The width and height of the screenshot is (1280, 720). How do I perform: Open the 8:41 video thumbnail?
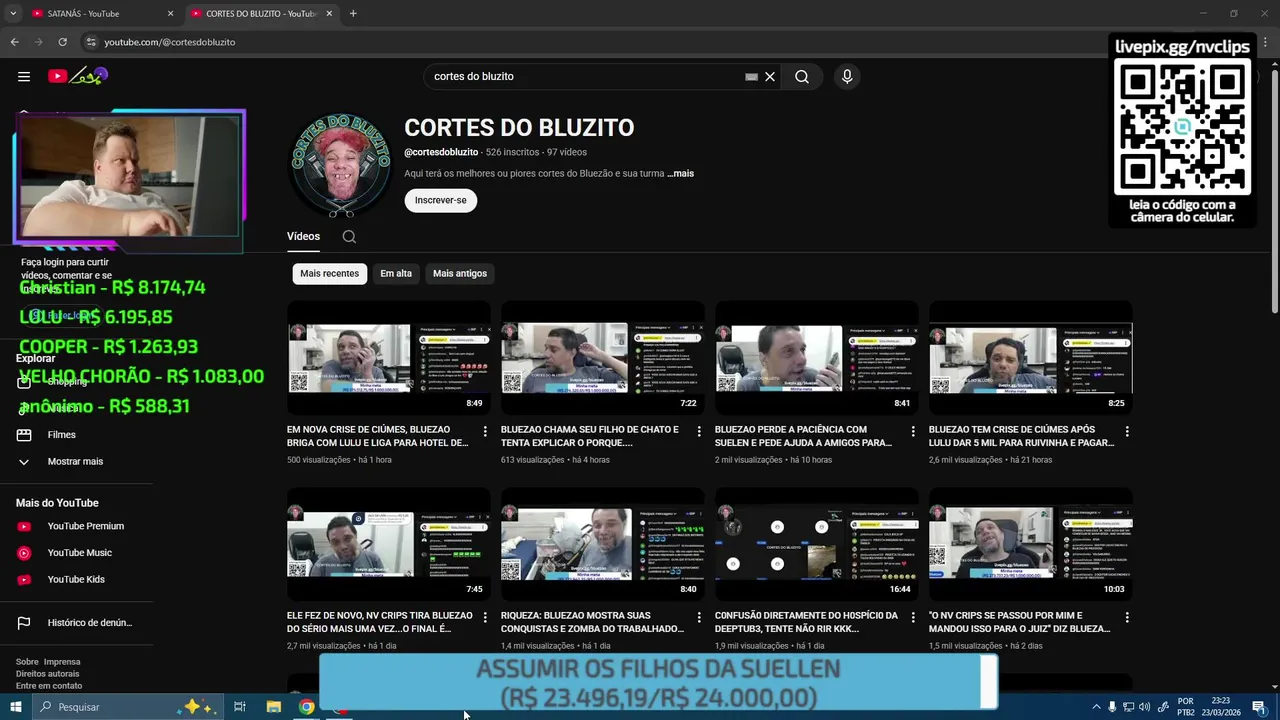click(817, 358)
